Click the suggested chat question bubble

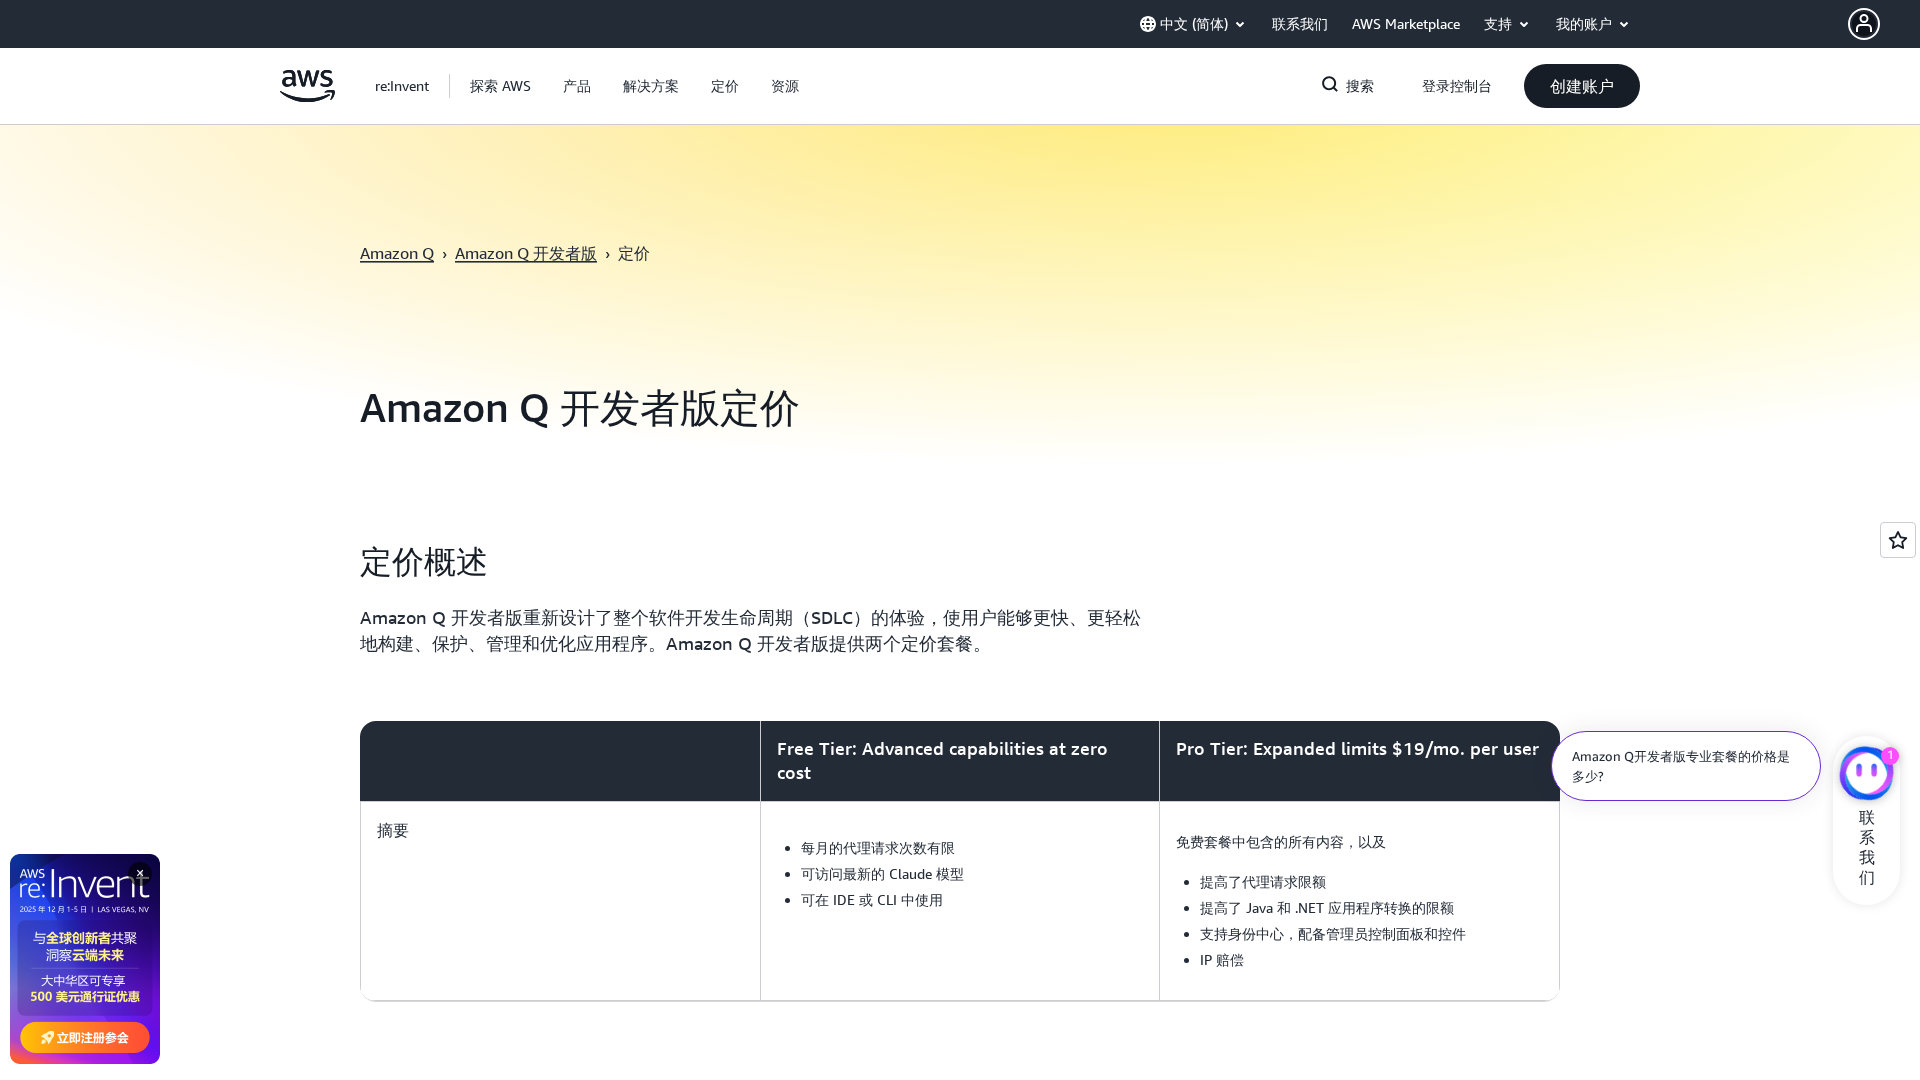(1685, 766)
